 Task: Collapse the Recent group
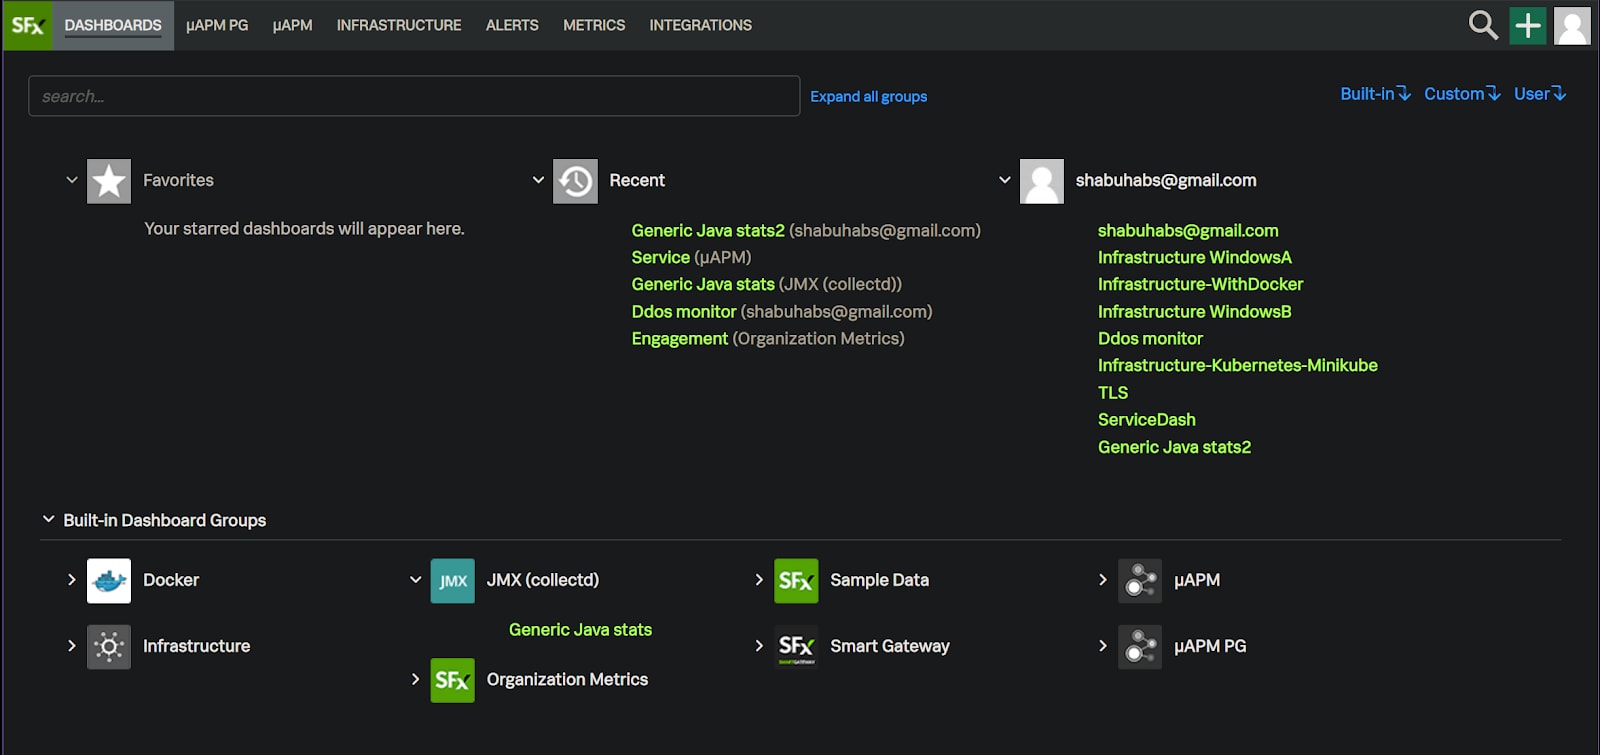coord(538,180)
